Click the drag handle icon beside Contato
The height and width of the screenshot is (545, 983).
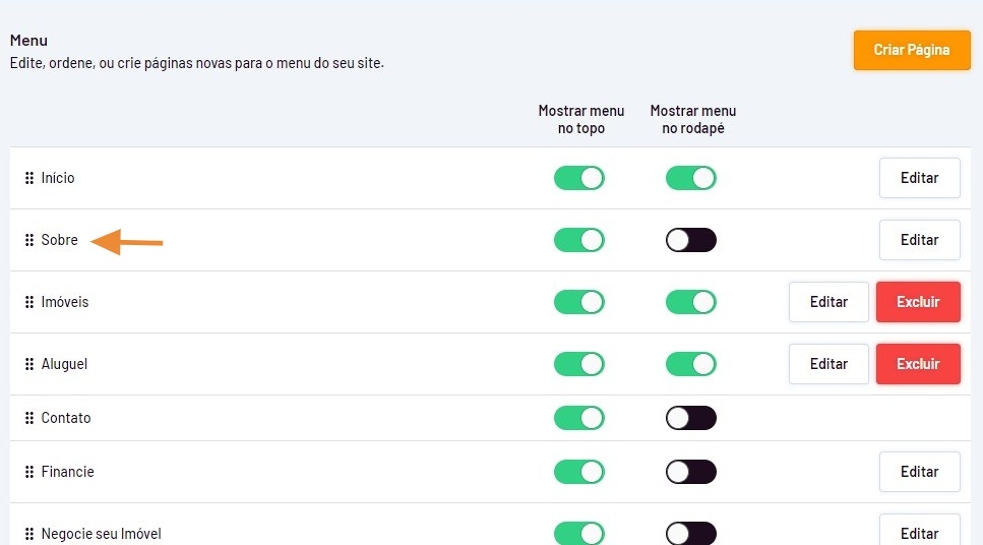point(29,418)
